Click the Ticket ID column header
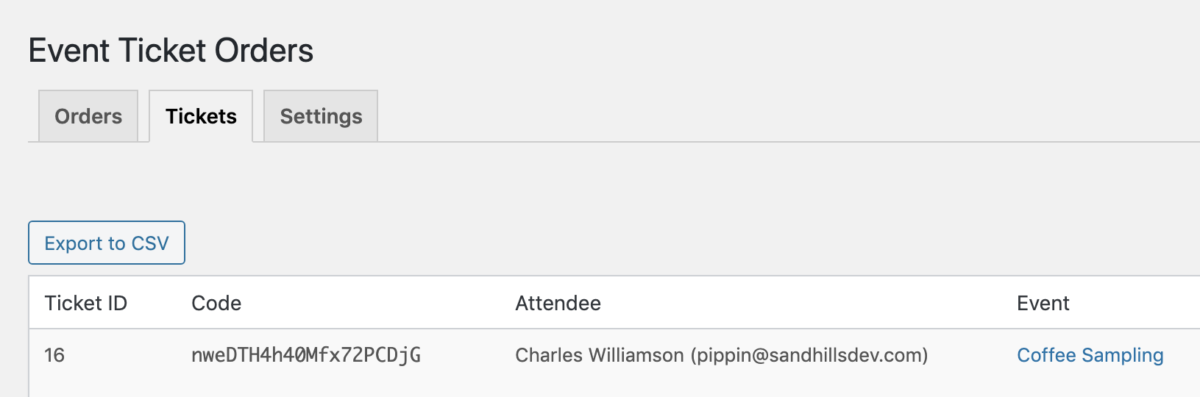Screen dimensions: 1200x397 point(86,303)
